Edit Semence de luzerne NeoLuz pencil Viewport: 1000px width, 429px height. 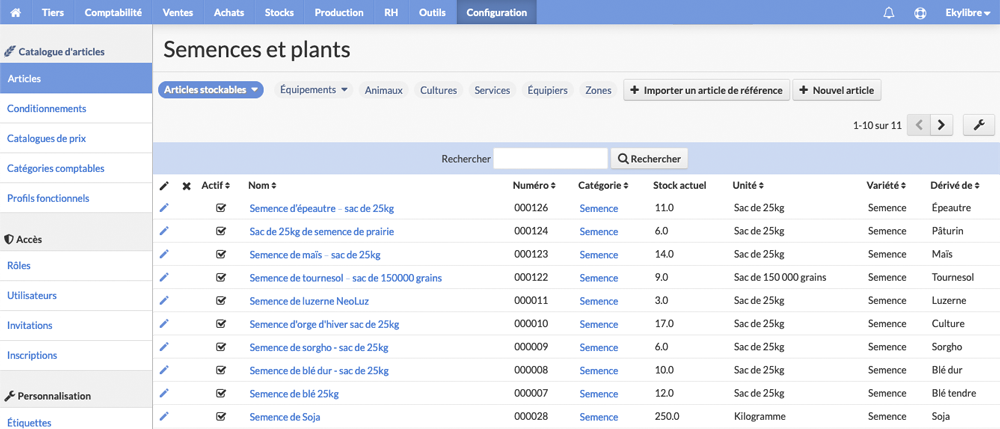tap(164, 300)
